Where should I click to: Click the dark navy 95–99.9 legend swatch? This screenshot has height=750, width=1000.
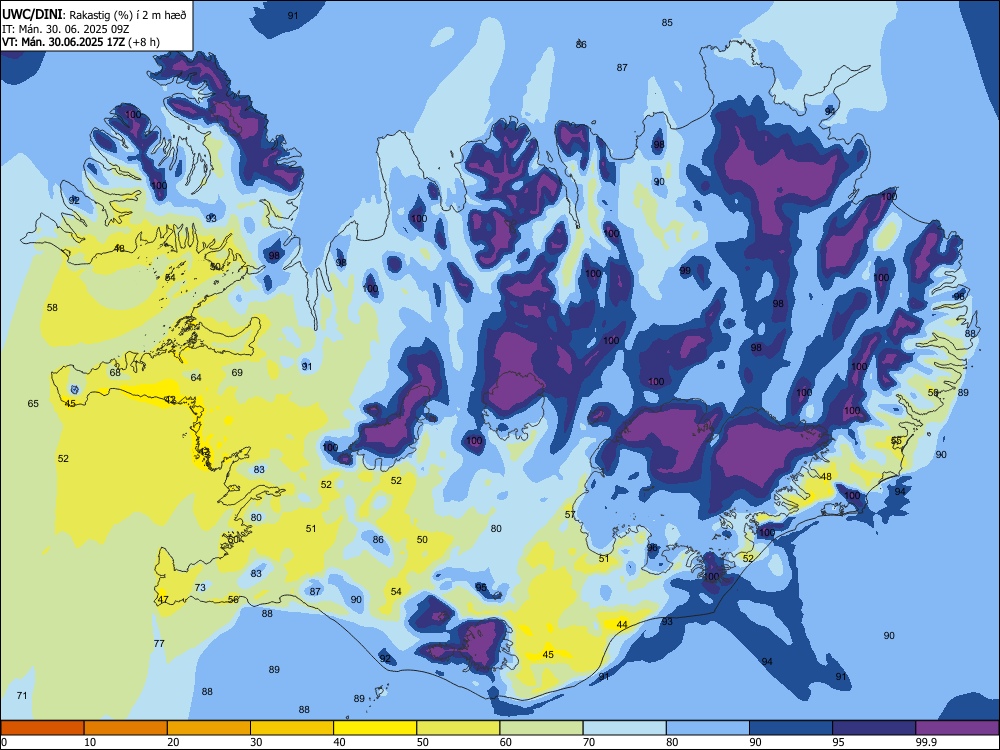pos(874,728)
